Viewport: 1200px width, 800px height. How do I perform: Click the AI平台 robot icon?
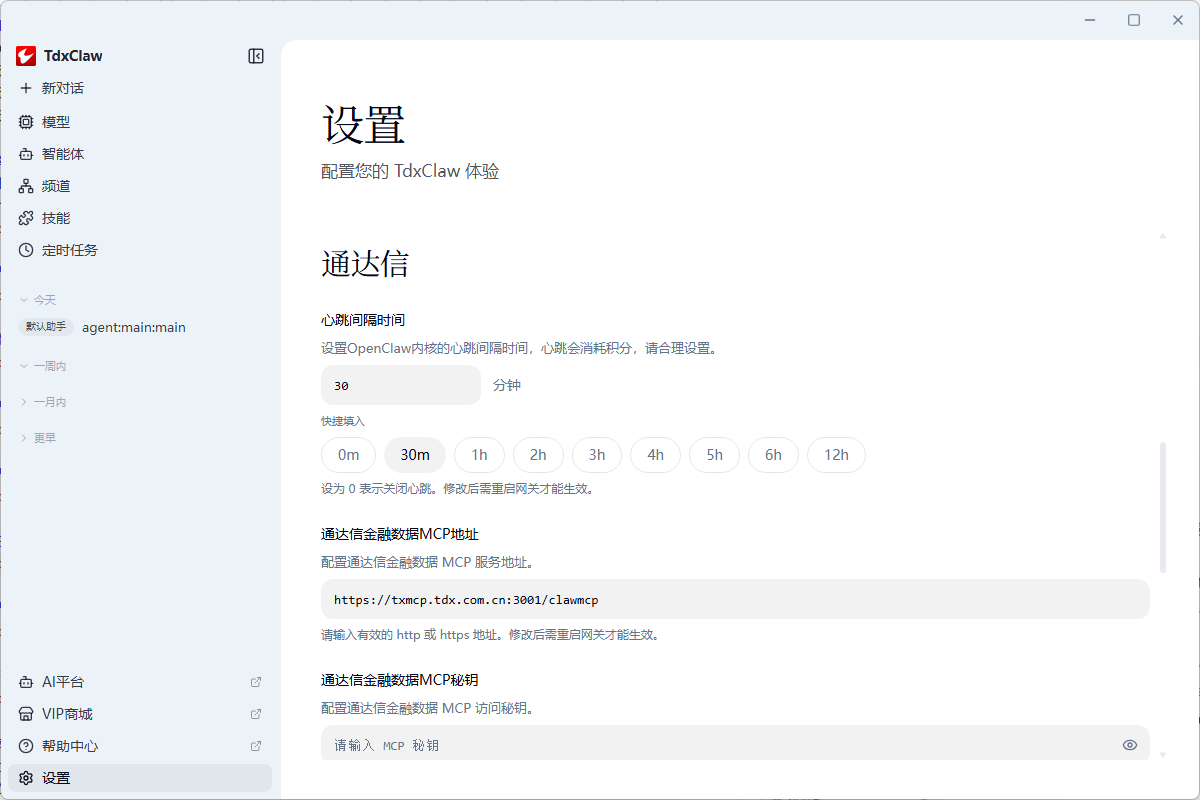(26, 682)
